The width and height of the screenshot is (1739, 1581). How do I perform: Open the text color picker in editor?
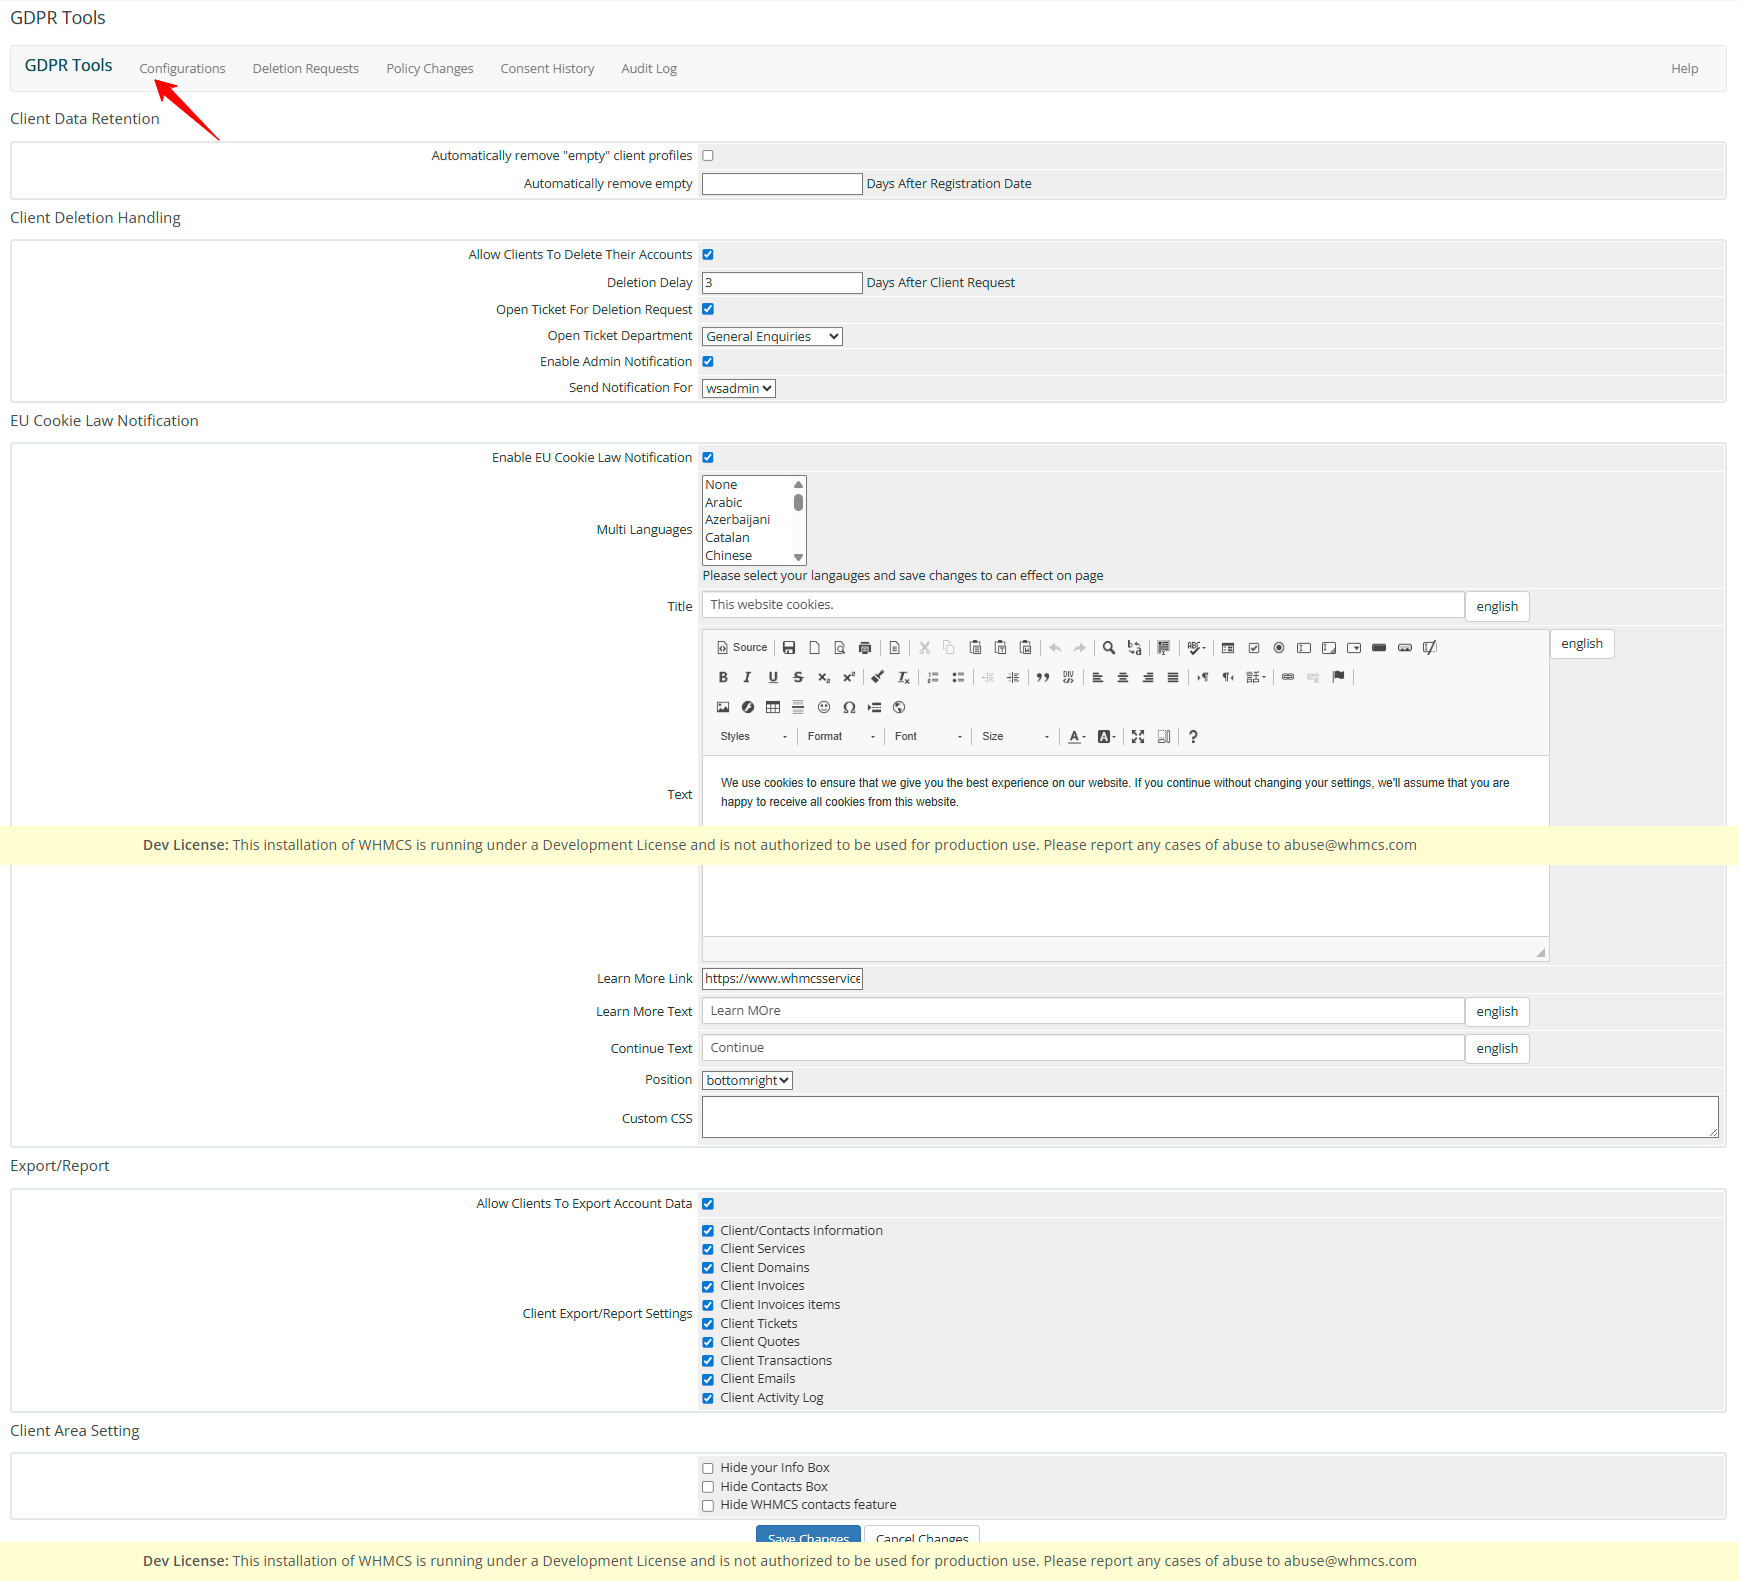(x=1076, y=737)
